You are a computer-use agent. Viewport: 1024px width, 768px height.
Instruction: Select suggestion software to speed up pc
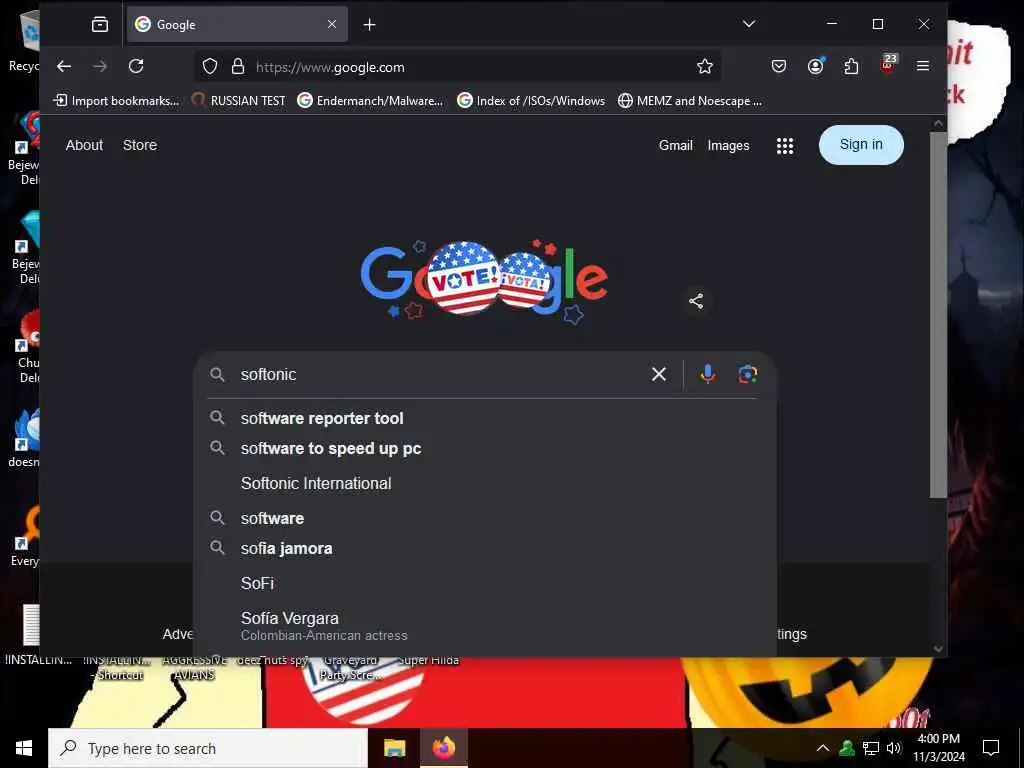pyautogui.click(x=485, y=448)
